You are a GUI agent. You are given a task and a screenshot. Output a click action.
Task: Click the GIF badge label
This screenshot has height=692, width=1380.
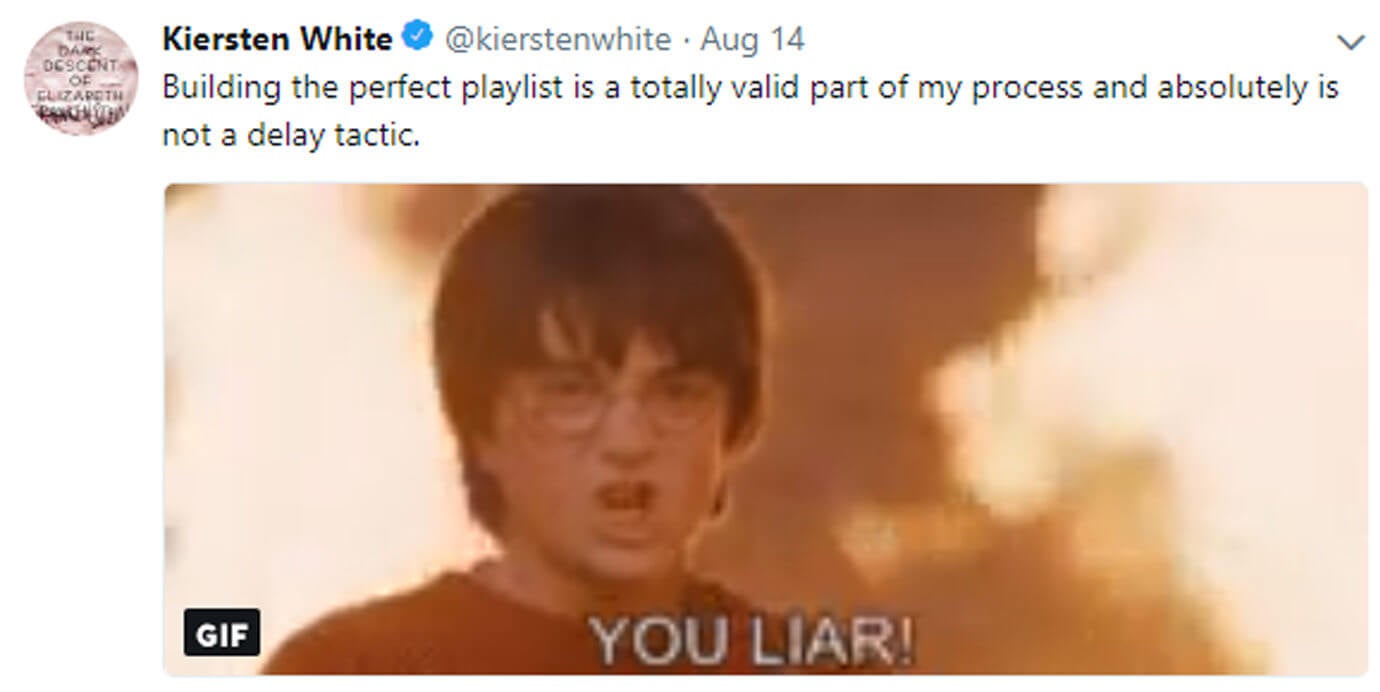222,633
